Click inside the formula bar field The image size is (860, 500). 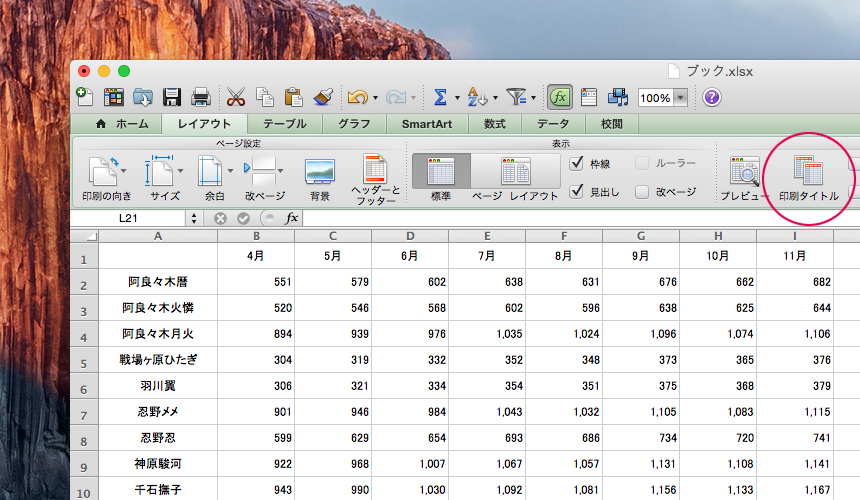[x=581, y=218]
